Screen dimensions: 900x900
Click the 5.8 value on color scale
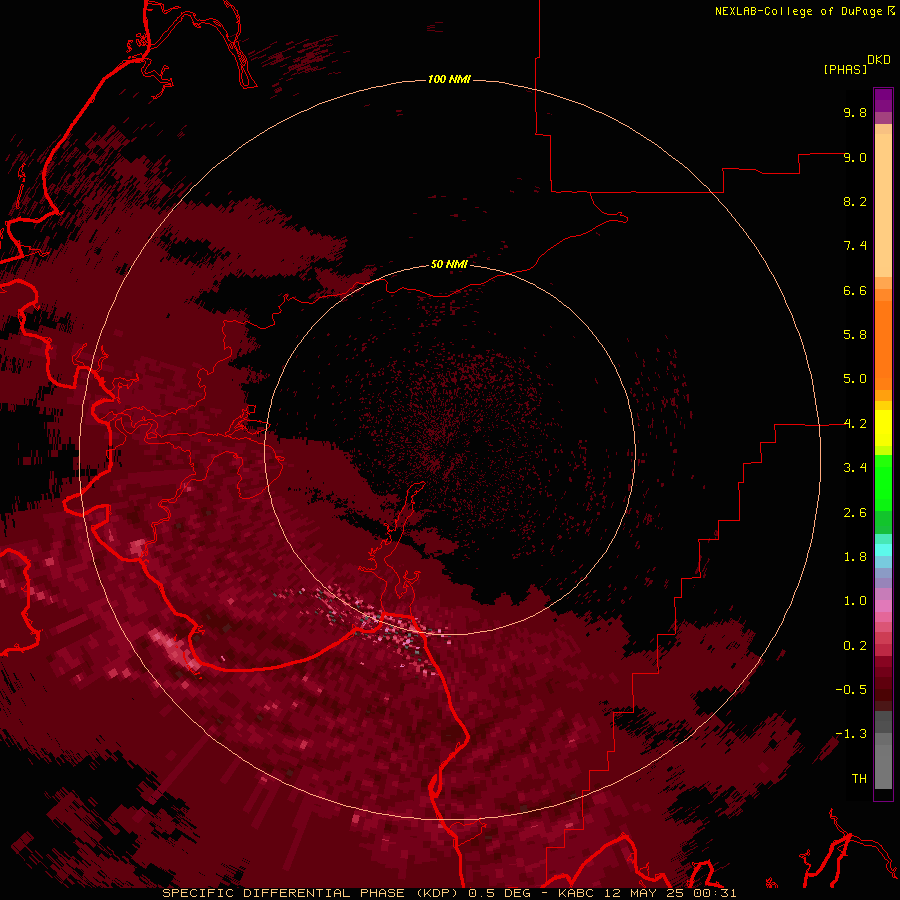coord(855,335)
